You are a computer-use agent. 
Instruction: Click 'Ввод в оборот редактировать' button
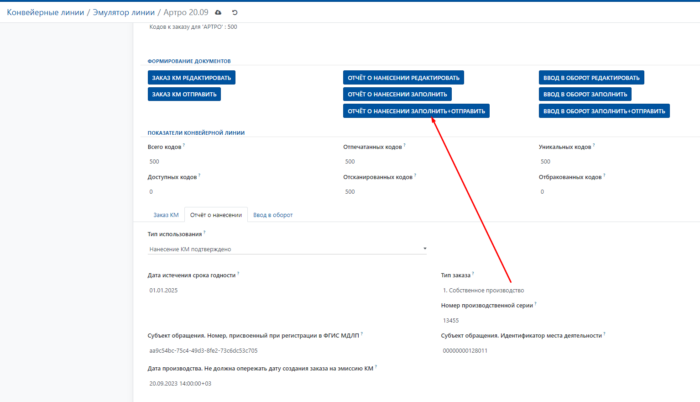(591, 77)
